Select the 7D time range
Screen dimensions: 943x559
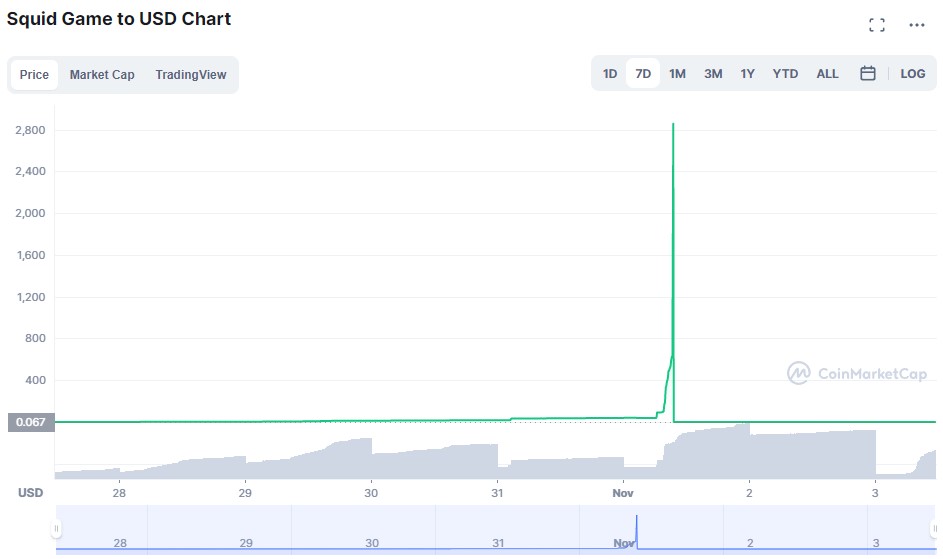click(643, 73)
